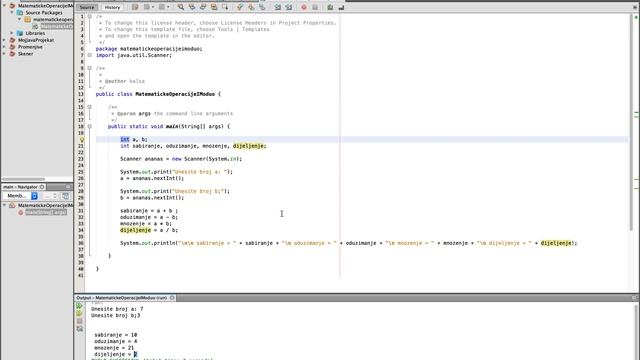This screenshot has height=360, width=640.
Task: Close the Navigator tab
Action: coord(42,187)
